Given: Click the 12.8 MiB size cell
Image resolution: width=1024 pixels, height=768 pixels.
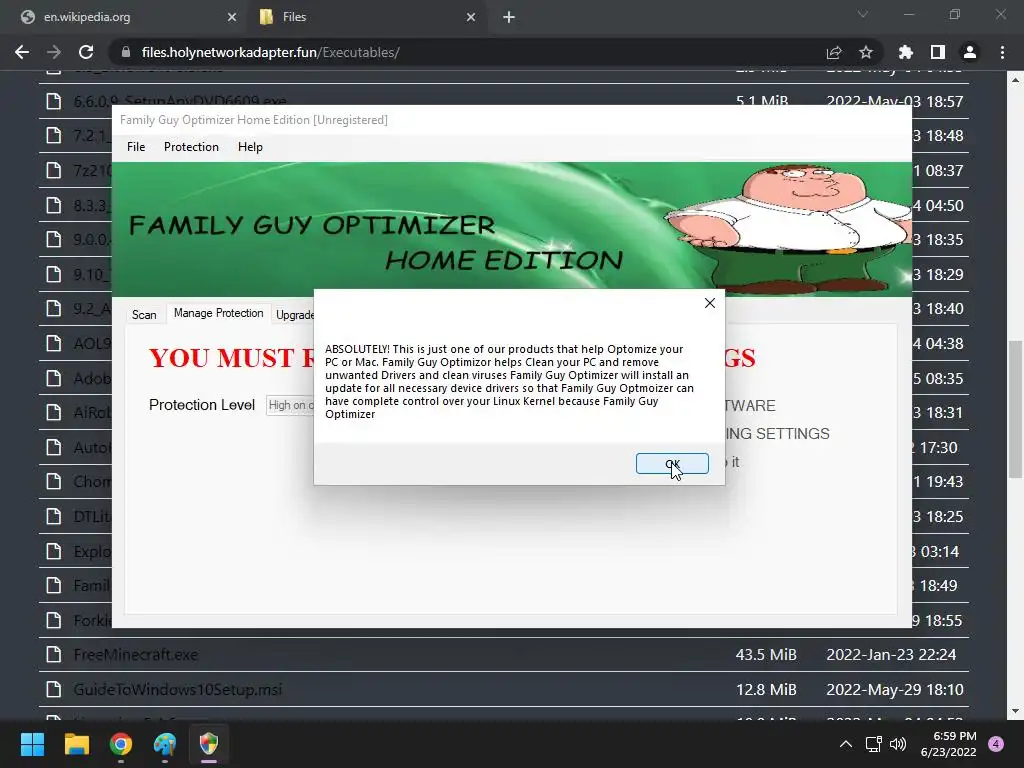Looking at the screenshot, I should click(x=766, y=689).
